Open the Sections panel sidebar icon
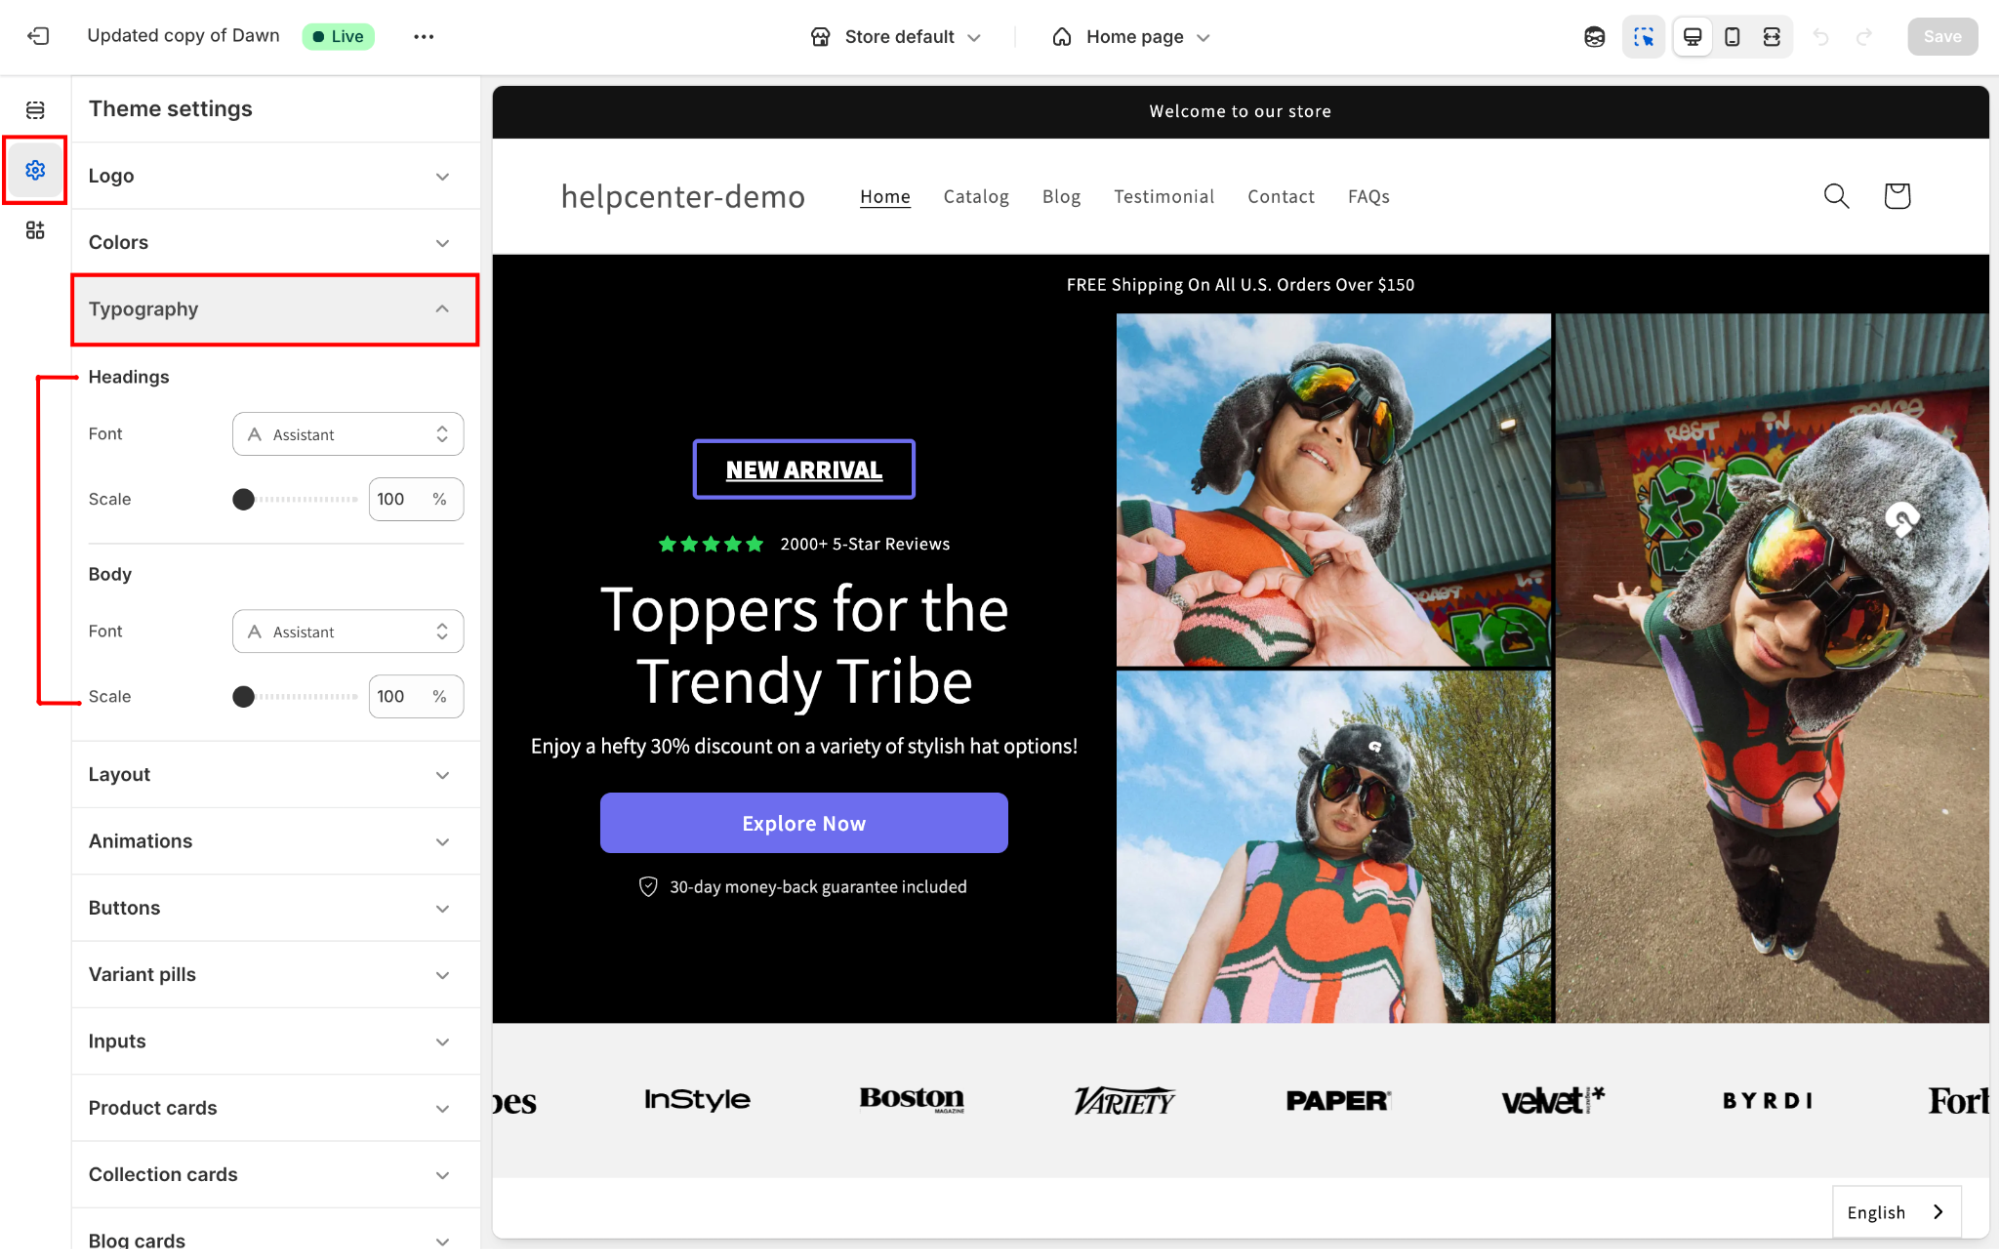Screen dimensions: 1999x1250 click(x=35, y=110)
